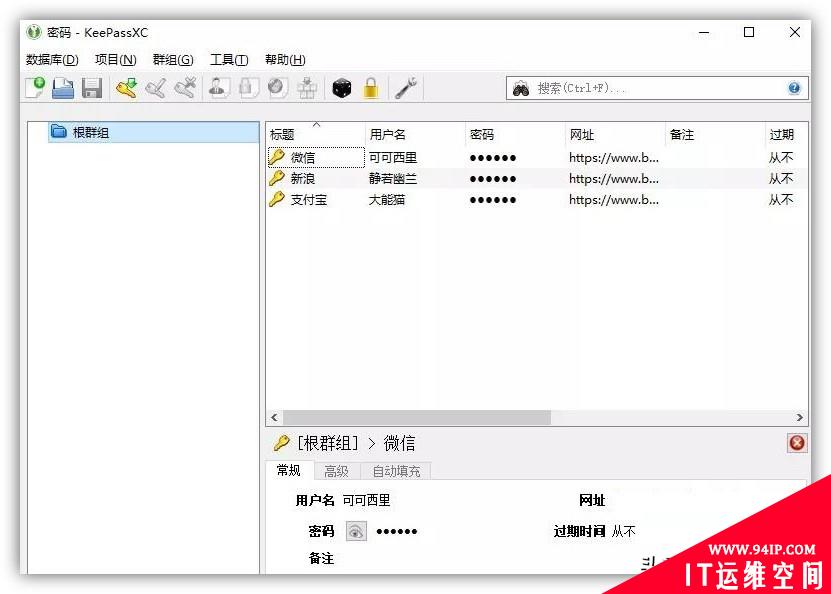This screenshot has width=831, height=594.
Task: Sort by the 用户名 column header
Action: pyautogui.click(x=416, y=134)
